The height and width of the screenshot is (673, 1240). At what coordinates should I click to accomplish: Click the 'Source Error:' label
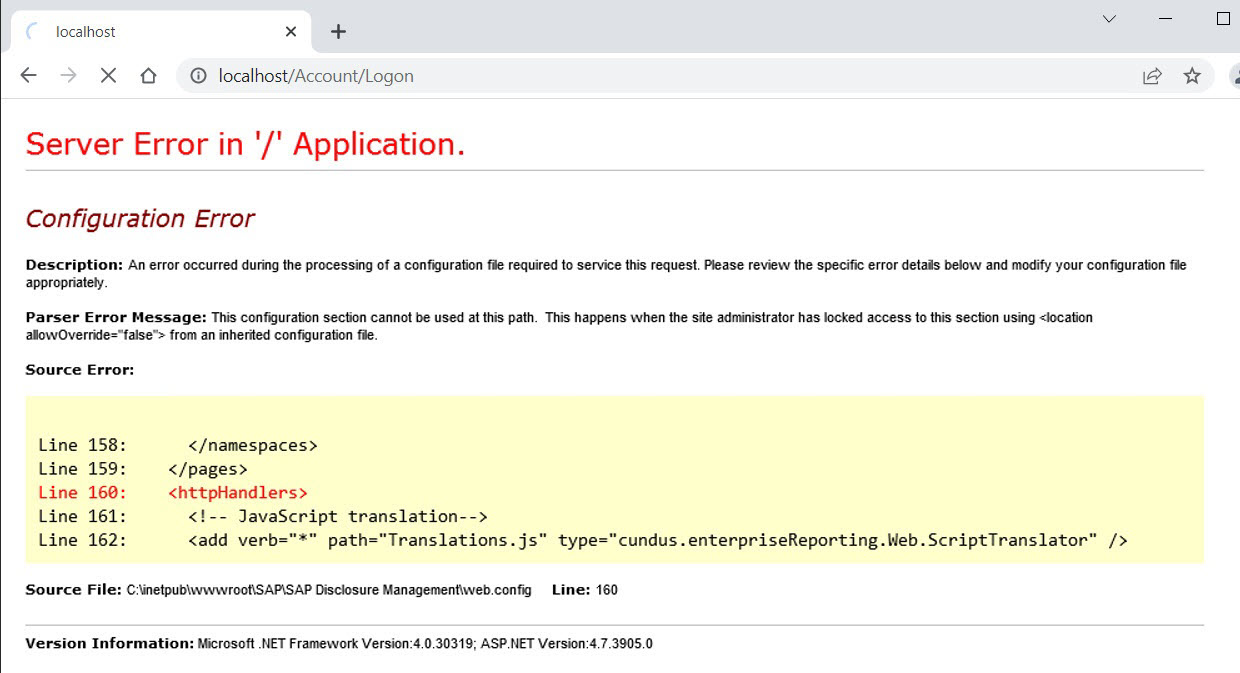tap(80, 370)
